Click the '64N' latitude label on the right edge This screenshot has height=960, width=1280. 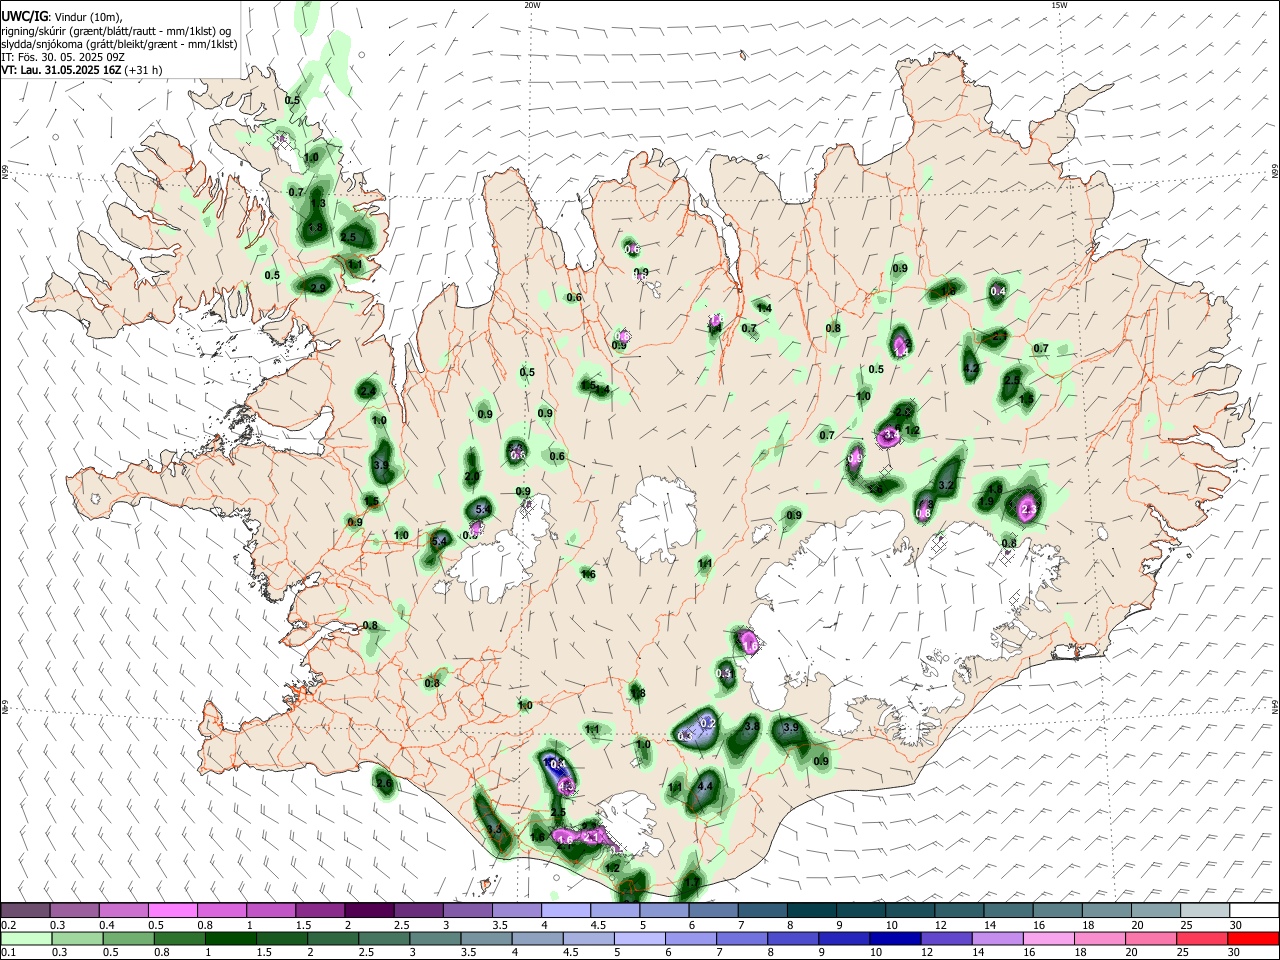[1275, 707]
